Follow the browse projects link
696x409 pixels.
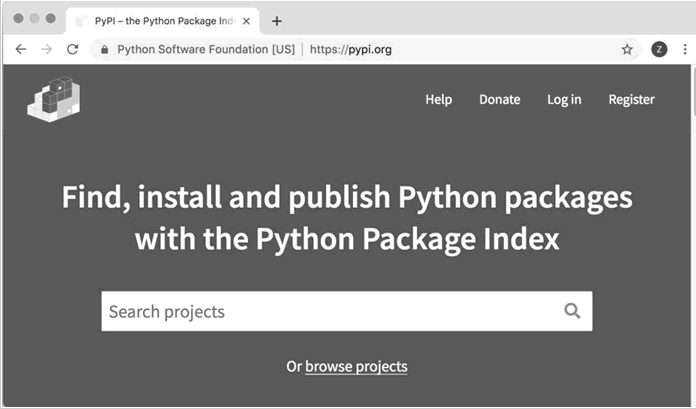pos(356,366)
